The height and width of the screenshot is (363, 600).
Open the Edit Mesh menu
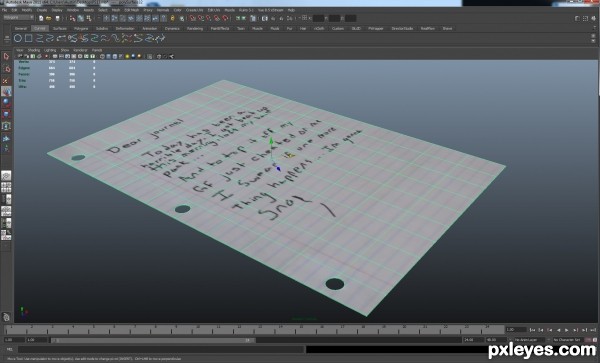coord(132,10)
